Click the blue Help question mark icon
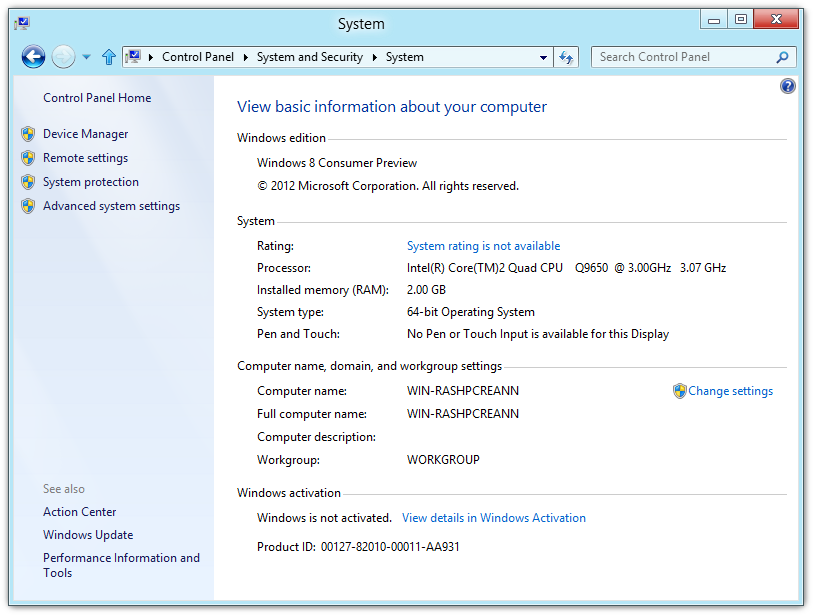Viewport: 814px width, 616px height. (787, 87)
